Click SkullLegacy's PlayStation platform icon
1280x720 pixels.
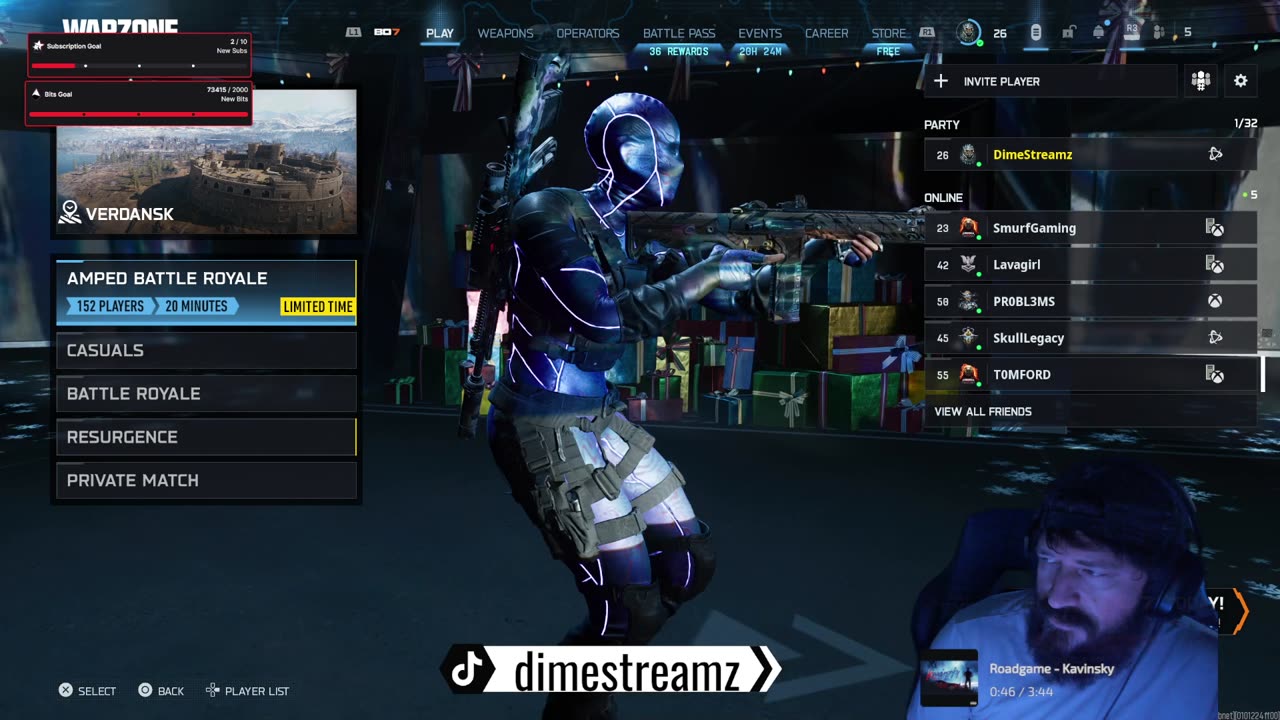pos(1215,338)
